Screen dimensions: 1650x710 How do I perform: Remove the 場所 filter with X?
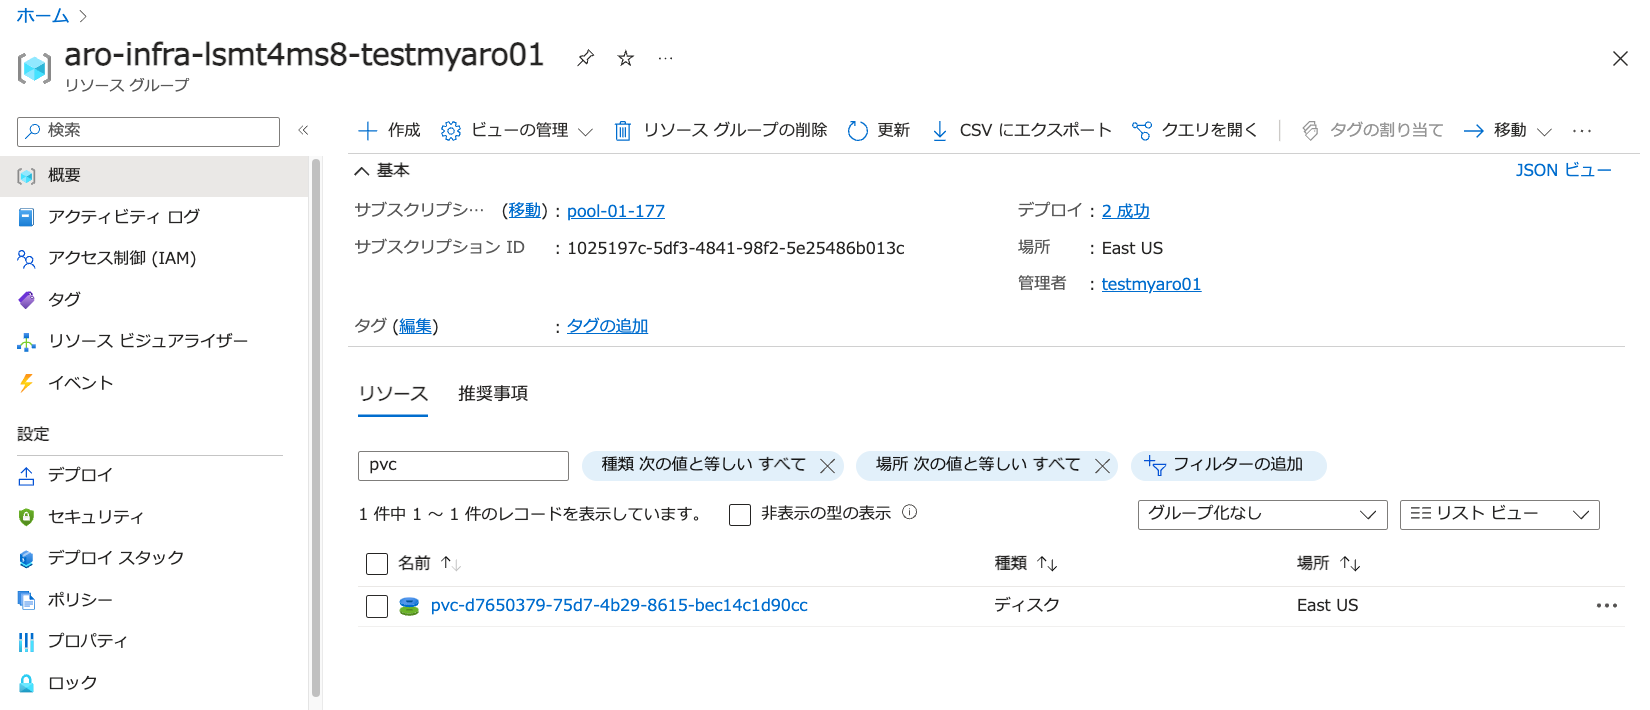[x=1102, y=466]
